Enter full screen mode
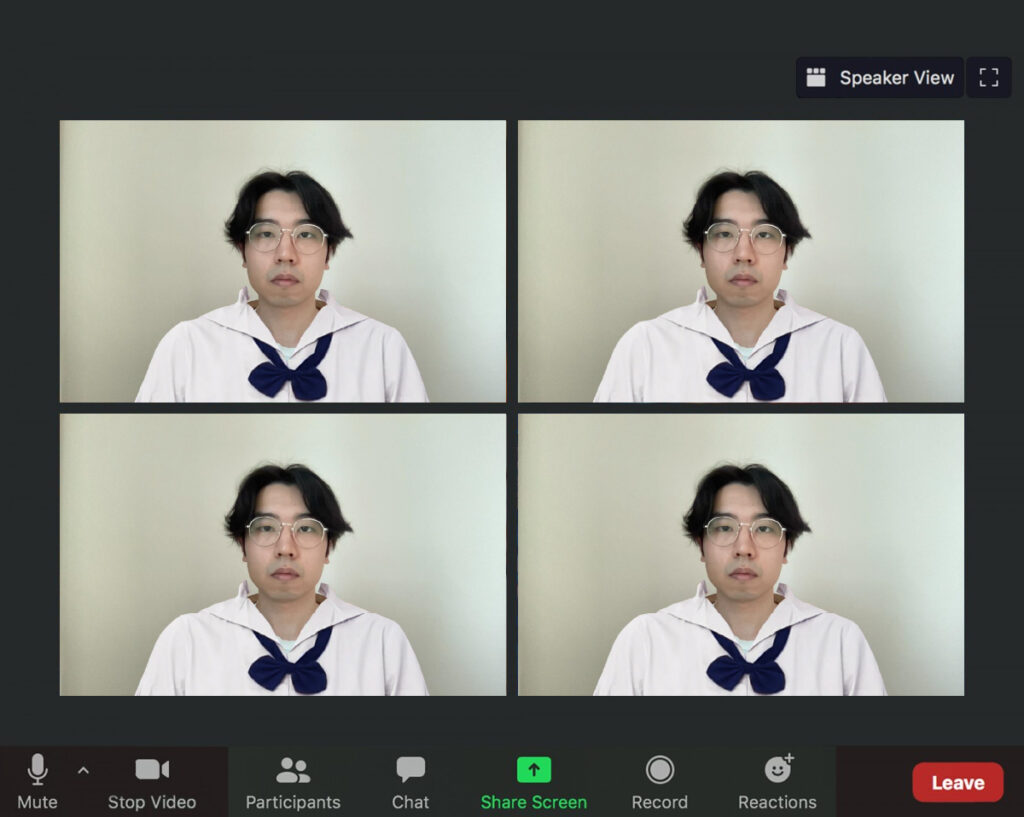 coord(989,78)
